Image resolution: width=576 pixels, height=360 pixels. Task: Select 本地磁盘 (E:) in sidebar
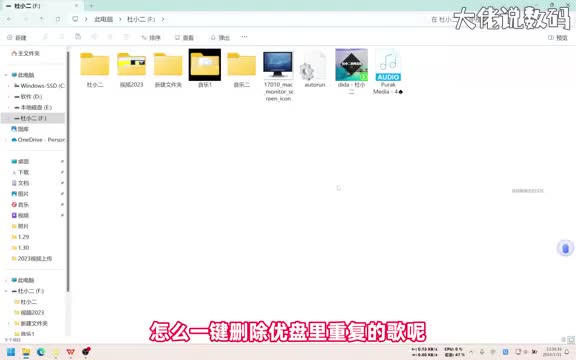33,107
